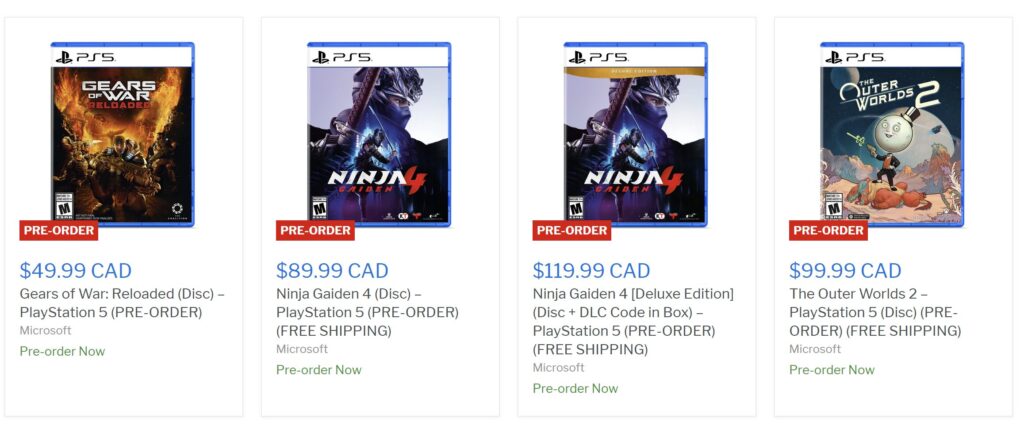Click PRE-ORDER badge on Ninja Gaiden 4 Disc

click(x=315, y=230)
